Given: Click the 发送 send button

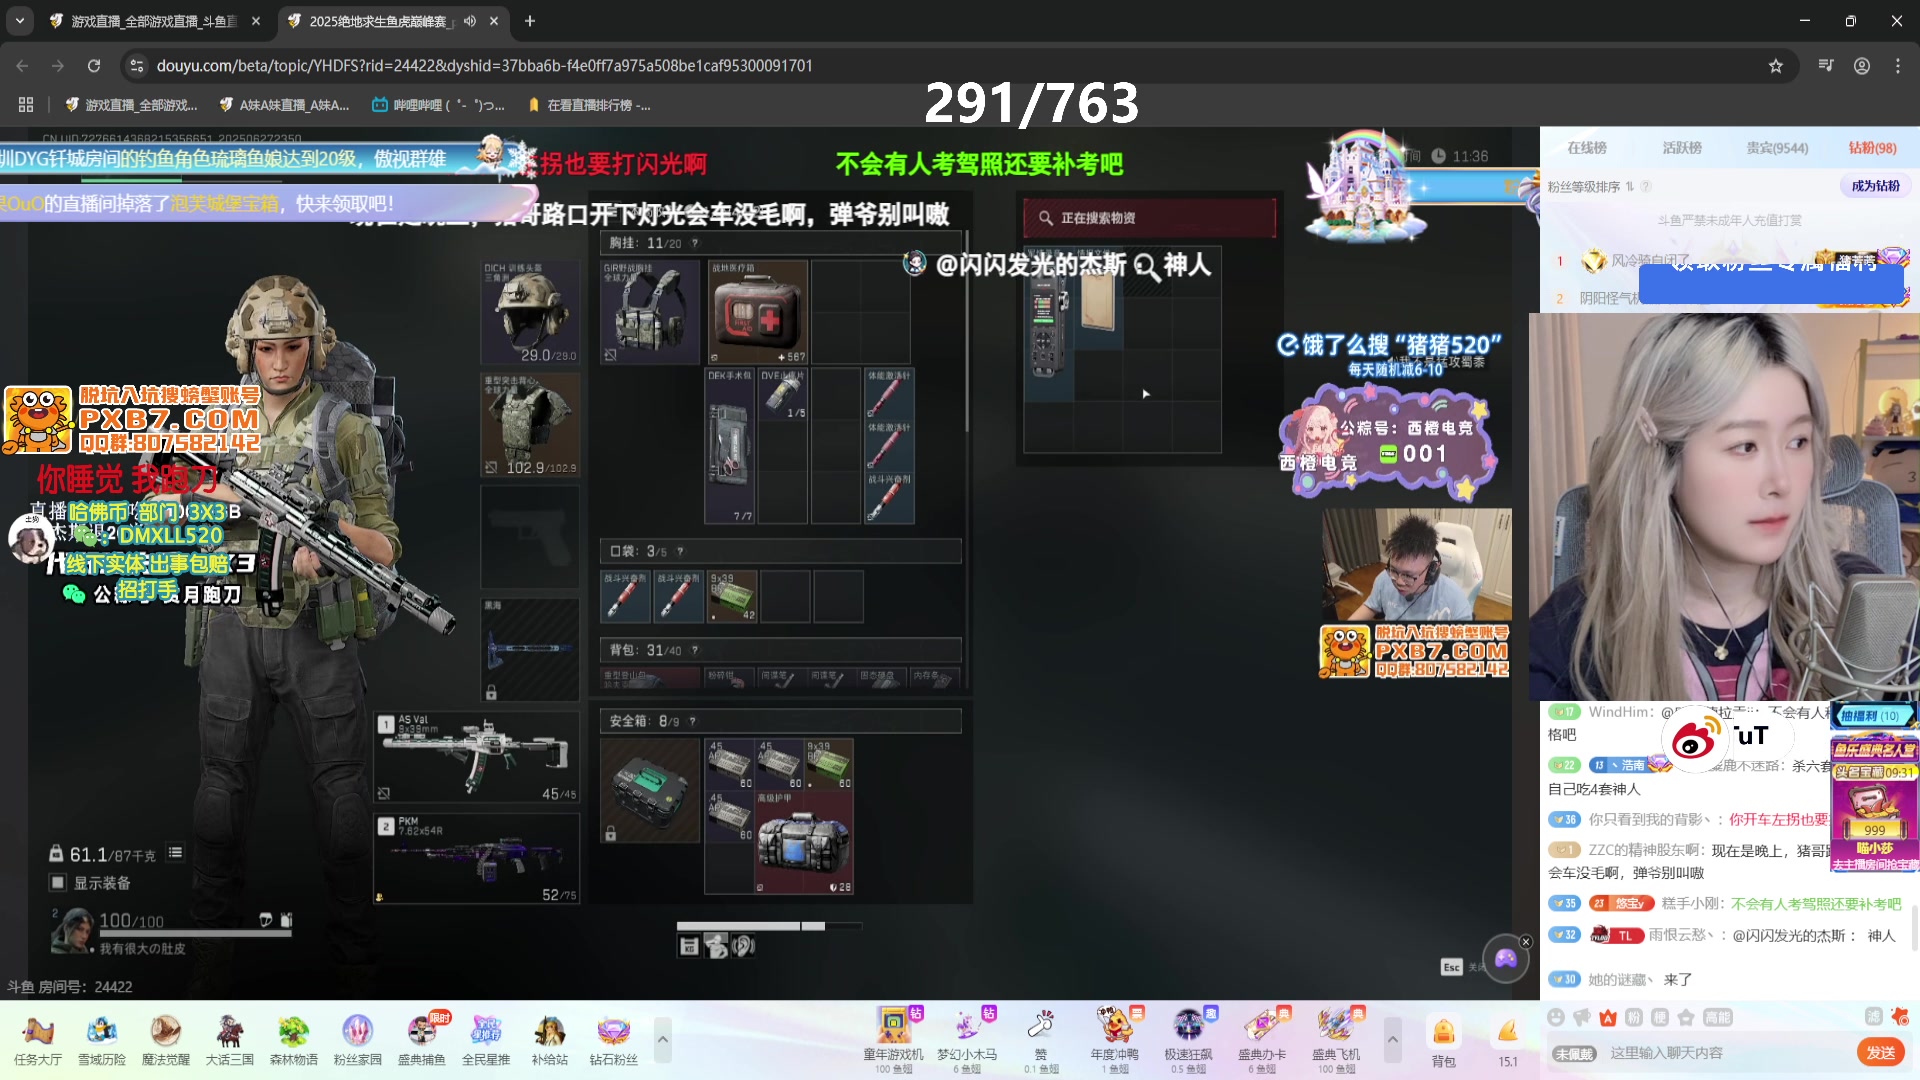Looking at the screenshot, I should pyautogui.click(x=1881, y=1052).
